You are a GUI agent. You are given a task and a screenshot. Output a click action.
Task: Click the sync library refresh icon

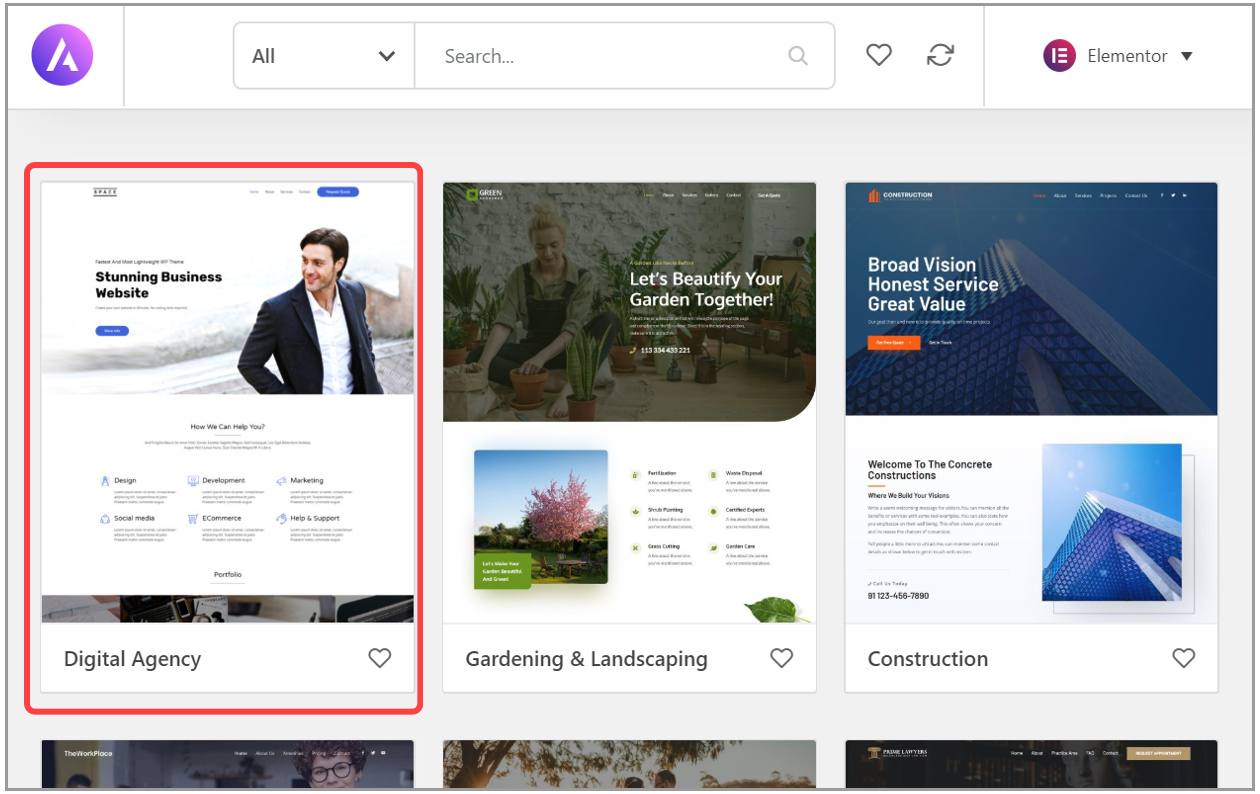click(940, 56)
